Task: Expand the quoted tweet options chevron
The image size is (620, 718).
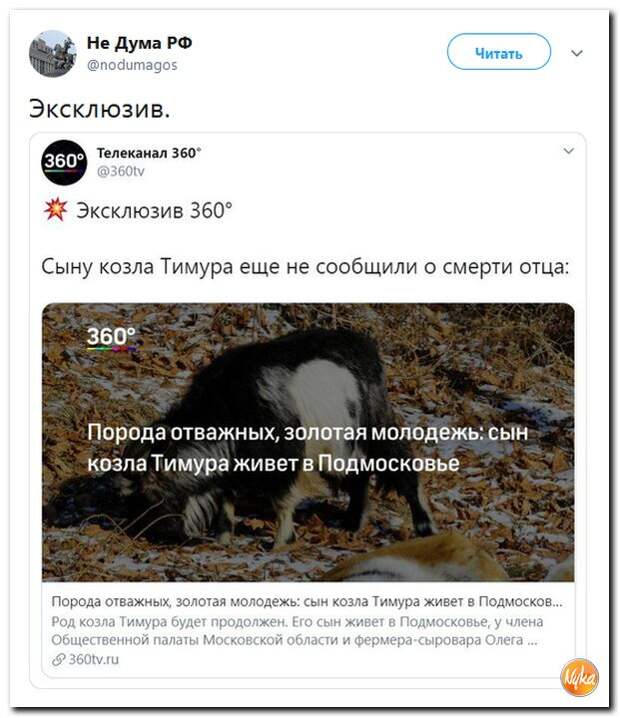Action: 568,151
